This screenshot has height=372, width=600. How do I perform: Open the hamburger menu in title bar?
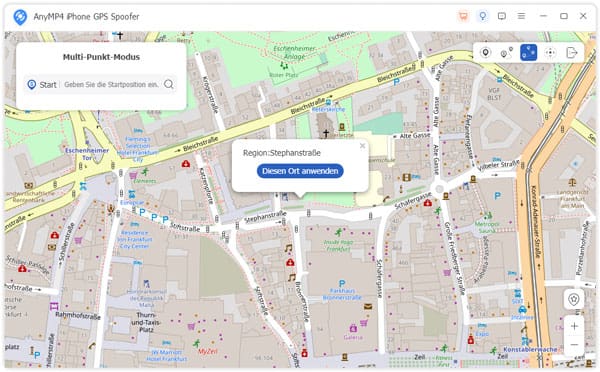(521, 16)
